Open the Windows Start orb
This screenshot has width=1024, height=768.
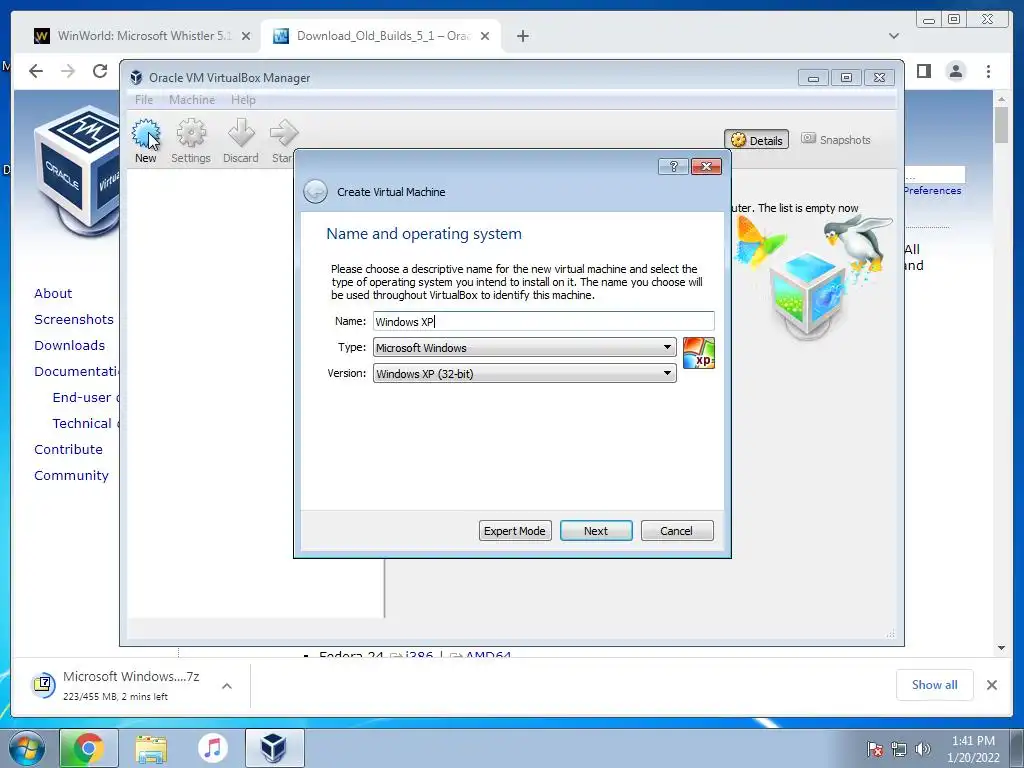click(x=26, y=748)
